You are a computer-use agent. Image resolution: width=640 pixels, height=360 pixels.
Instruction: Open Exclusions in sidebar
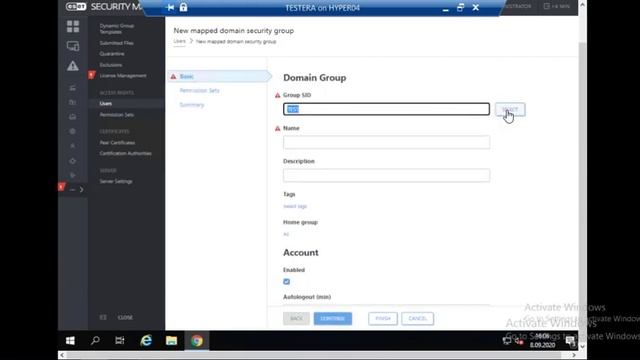111,65
